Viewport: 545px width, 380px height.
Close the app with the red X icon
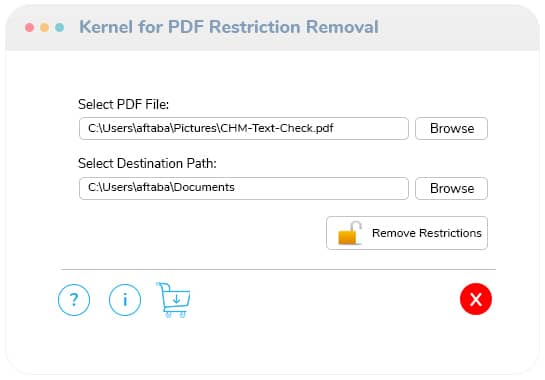475,299
